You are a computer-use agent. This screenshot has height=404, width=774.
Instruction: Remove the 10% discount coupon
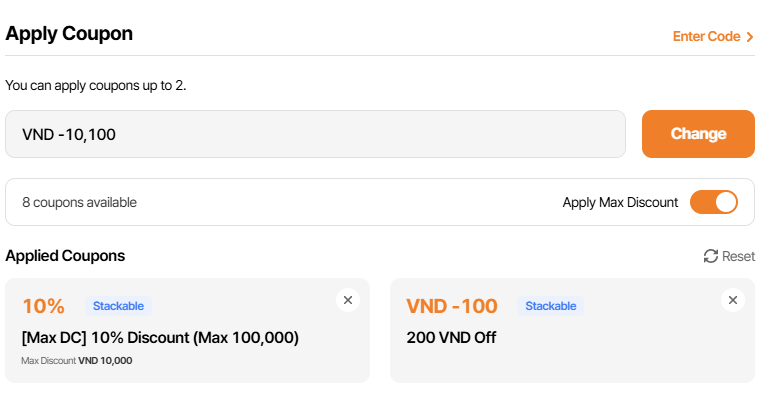(x=347, y=299)
